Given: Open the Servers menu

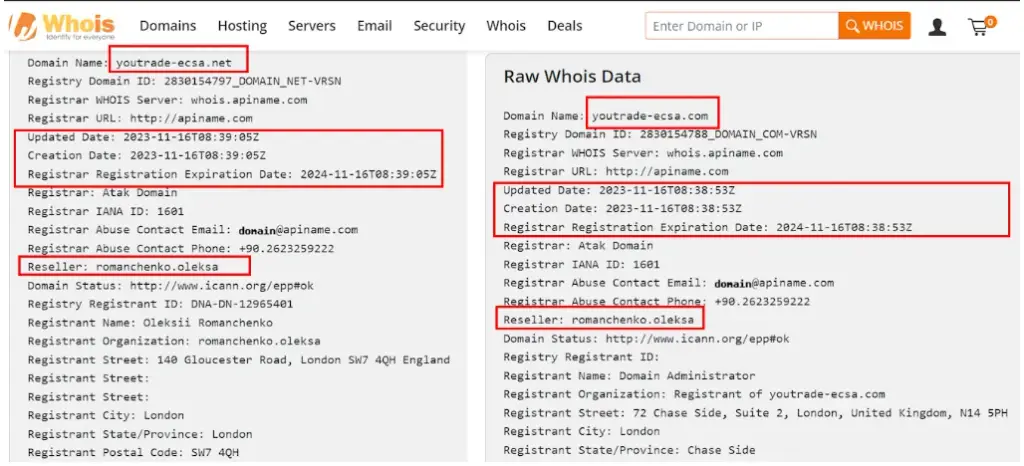Looking at the screenshot, I should [x=312, y=26].
